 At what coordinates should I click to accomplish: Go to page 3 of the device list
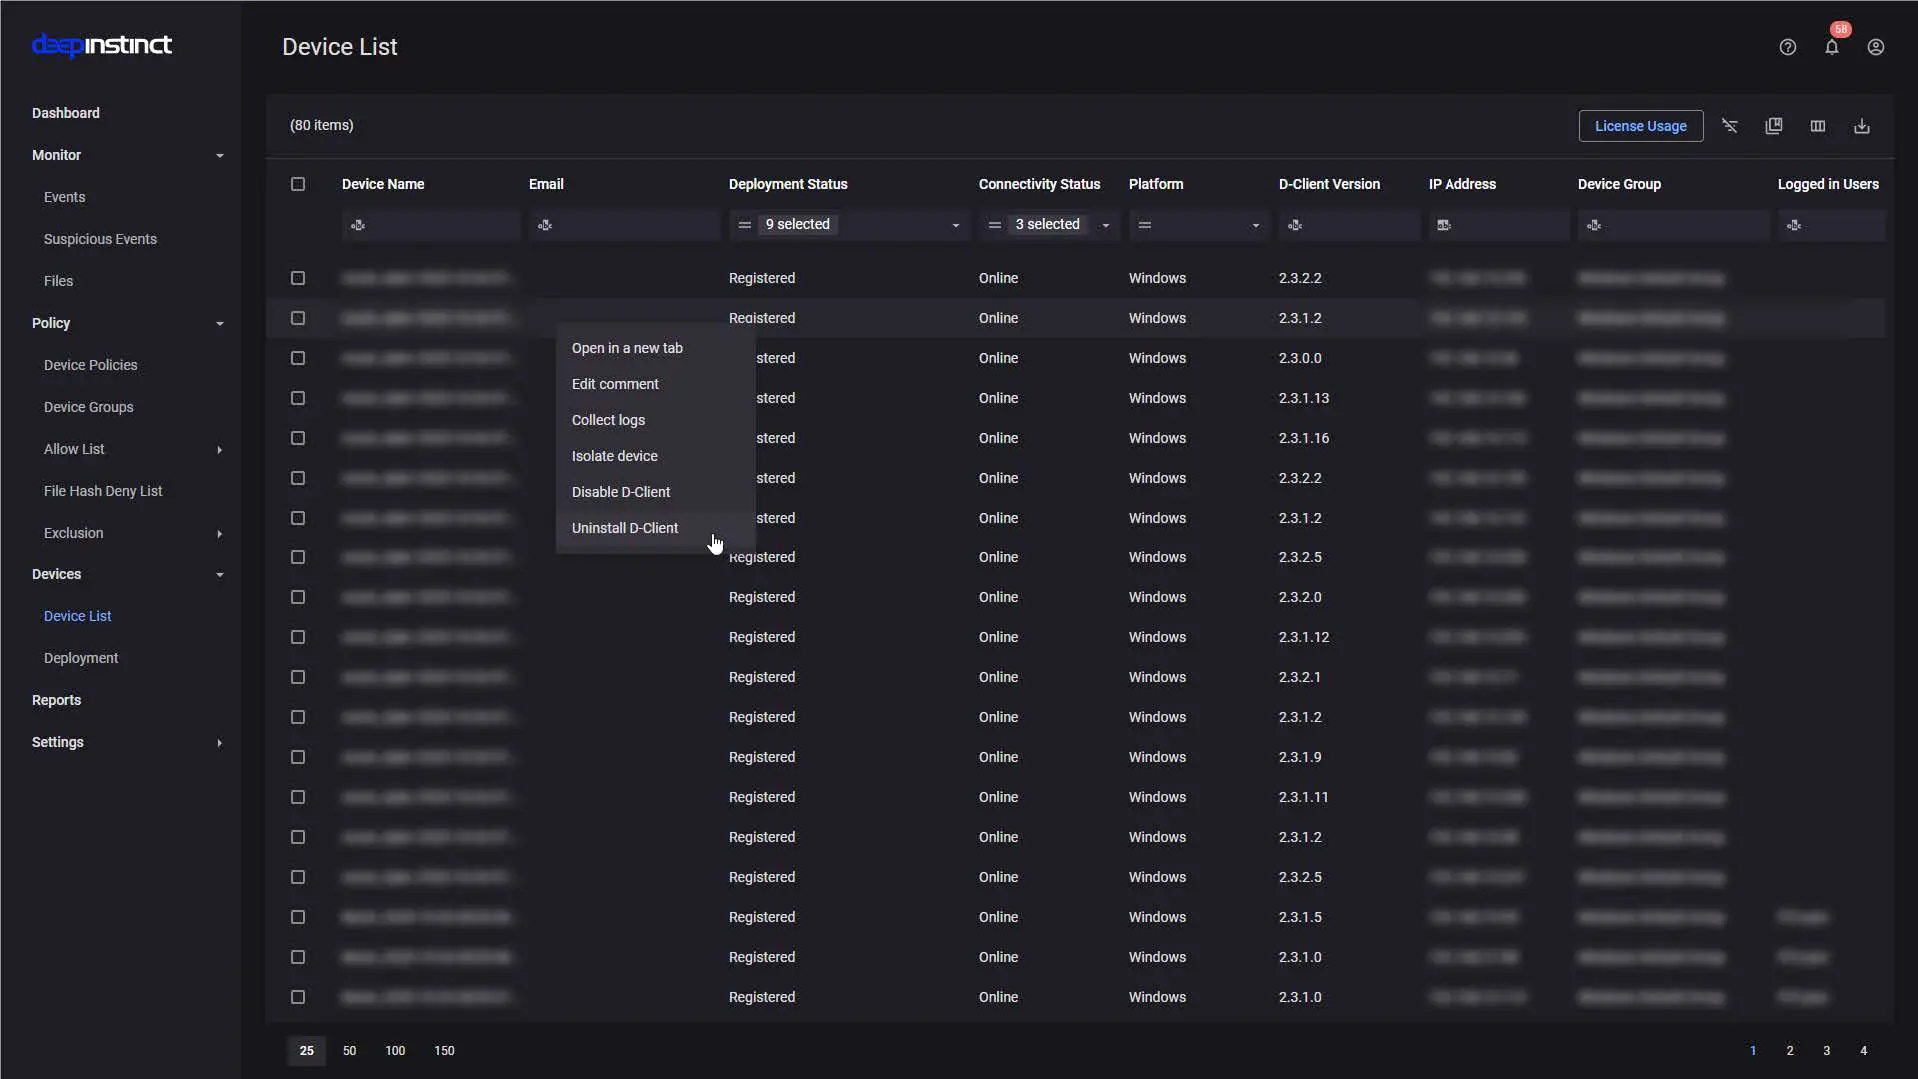1827,1051
